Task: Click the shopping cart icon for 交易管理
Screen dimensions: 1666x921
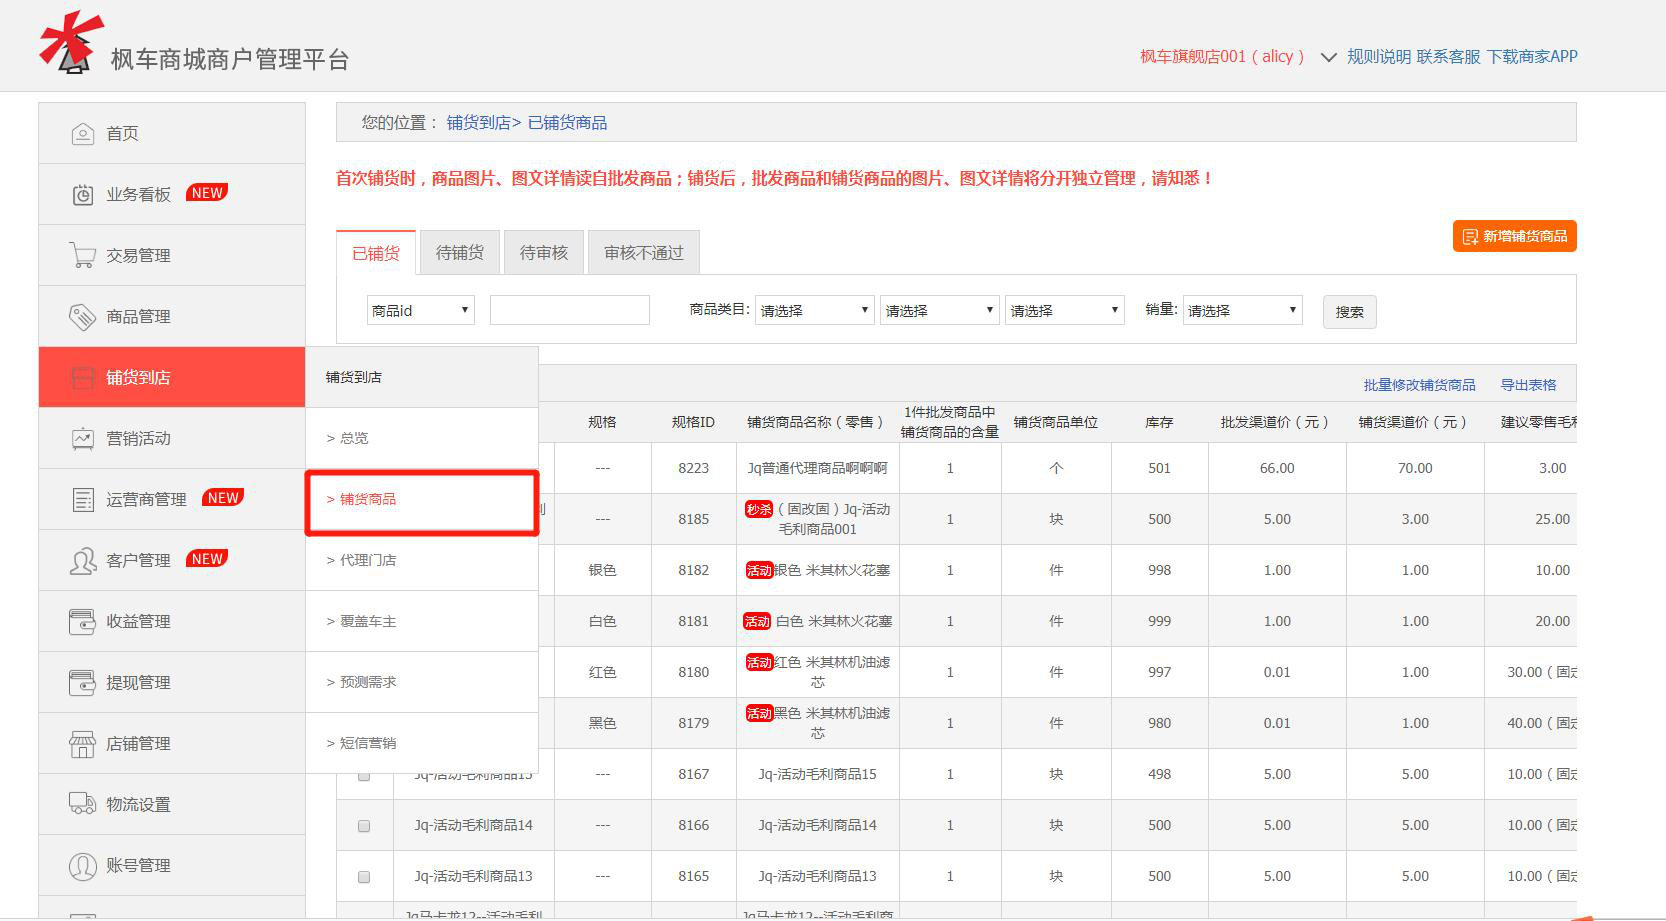Action: 82,255
